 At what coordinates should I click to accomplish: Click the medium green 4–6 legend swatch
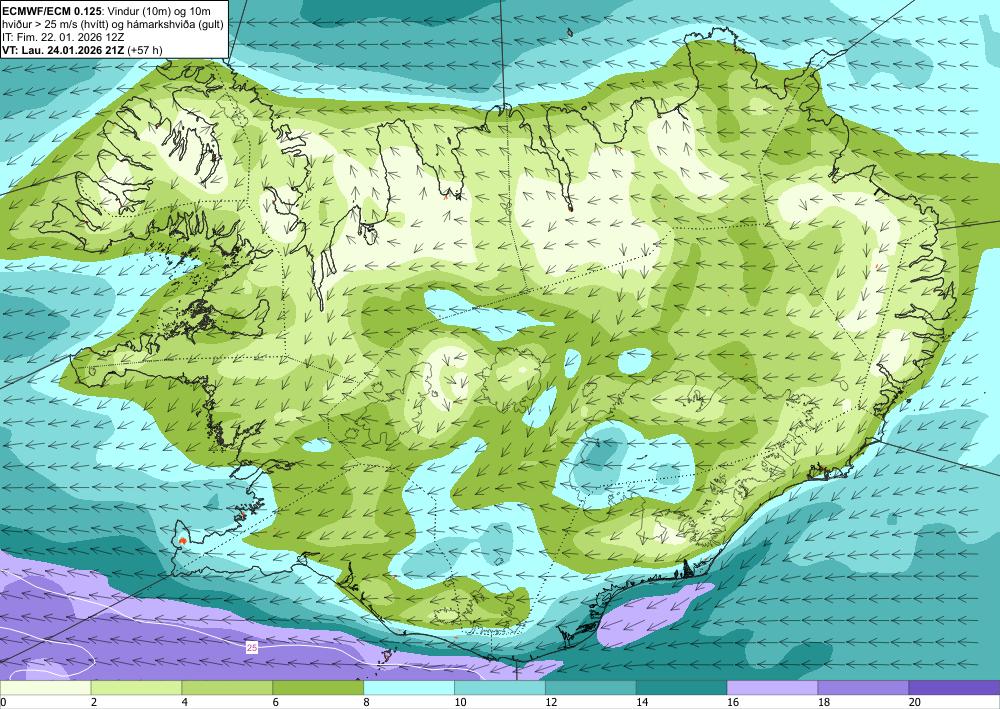(227, 687)
